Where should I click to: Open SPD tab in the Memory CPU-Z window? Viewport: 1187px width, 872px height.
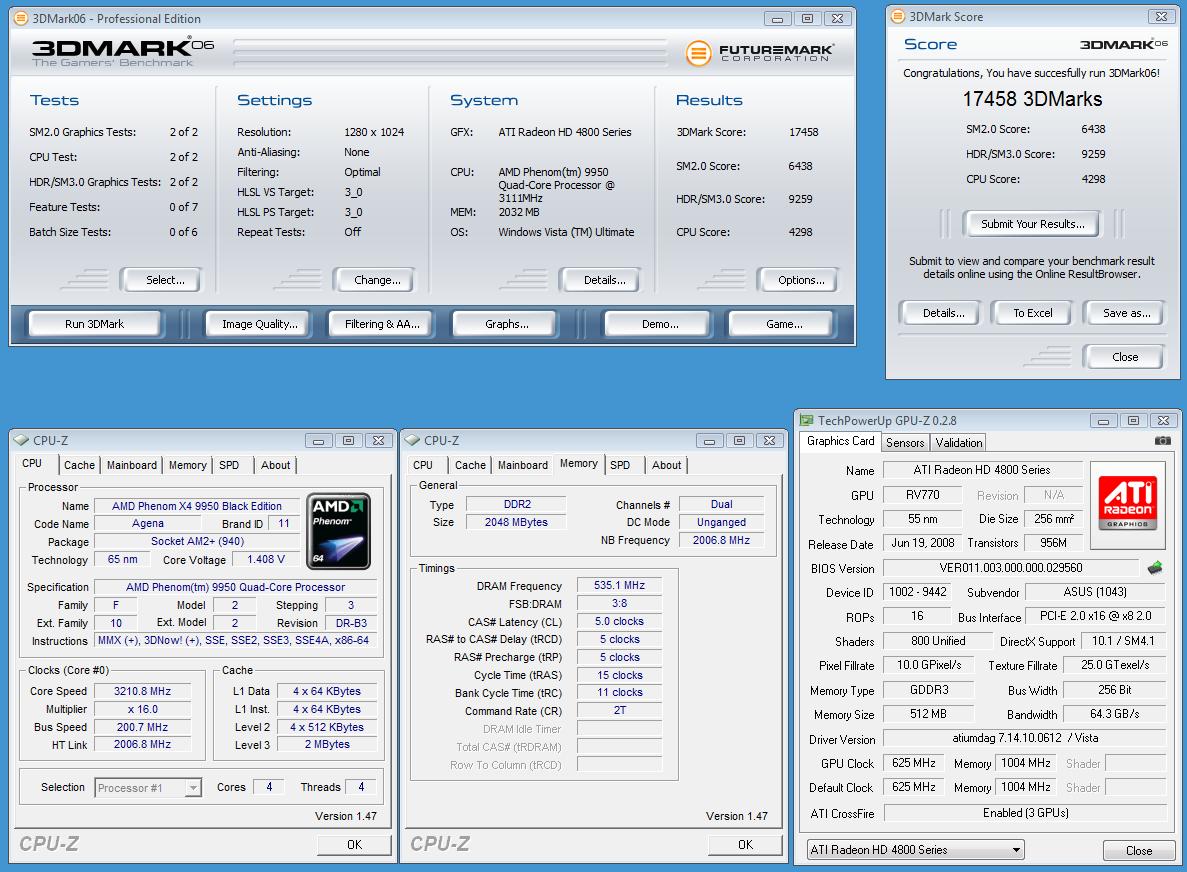[620, 465]
